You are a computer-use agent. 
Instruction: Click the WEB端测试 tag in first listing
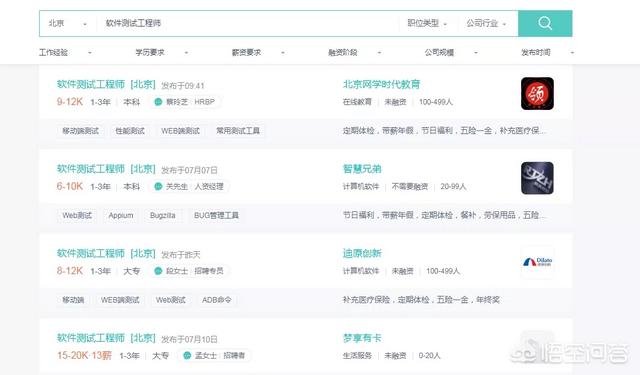[x=180, y=131]
